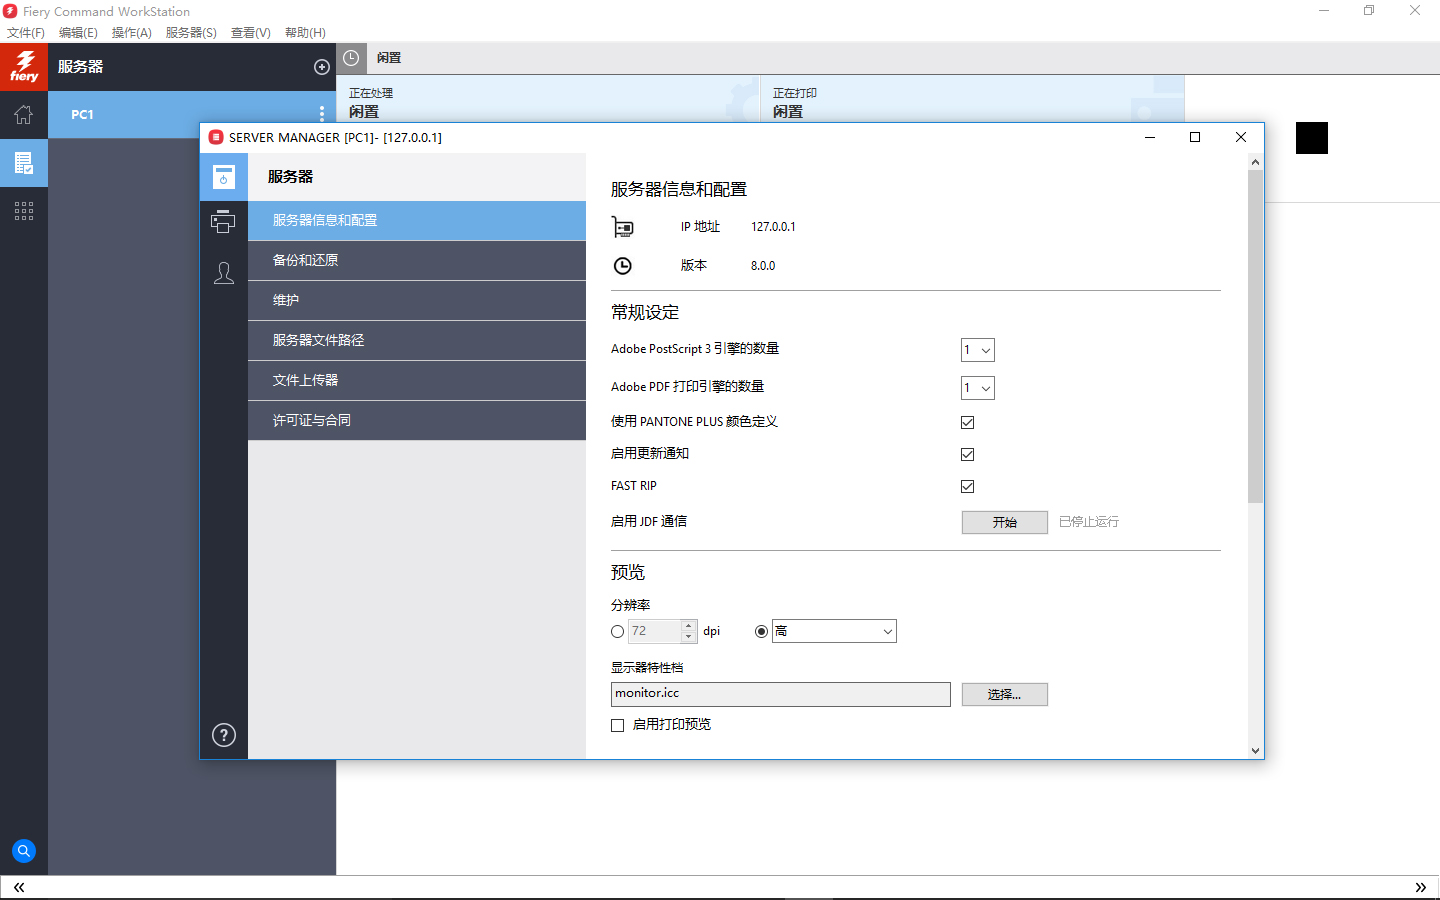Image resolution: width=1440 pixels, height=900 pixels.
Task: Select the 72 dpi resolution radio button
Action: (618, 631)
